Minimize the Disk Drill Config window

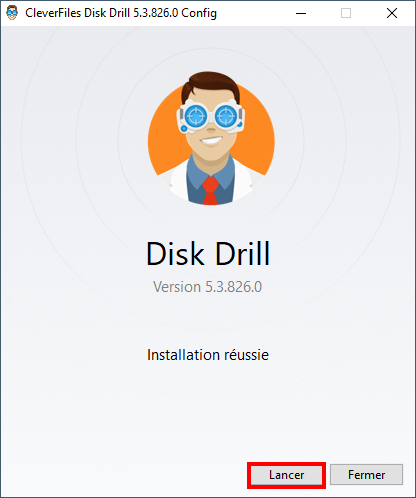[301, 13]
